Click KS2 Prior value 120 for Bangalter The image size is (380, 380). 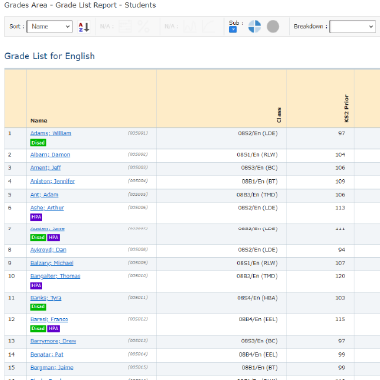point(340,276)
